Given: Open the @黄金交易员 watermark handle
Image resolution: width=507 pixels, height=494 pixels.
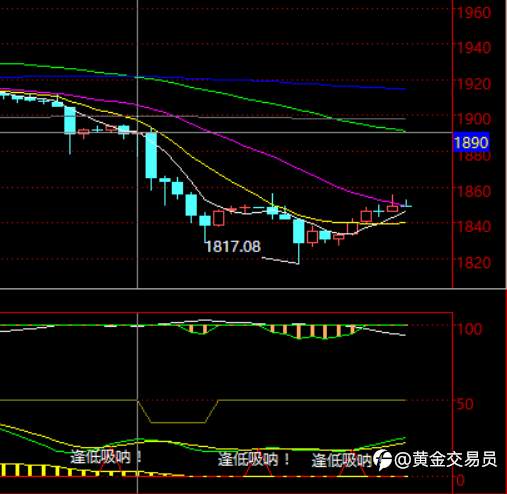Looking at the screenshot, I should click(x=446, y=459).
